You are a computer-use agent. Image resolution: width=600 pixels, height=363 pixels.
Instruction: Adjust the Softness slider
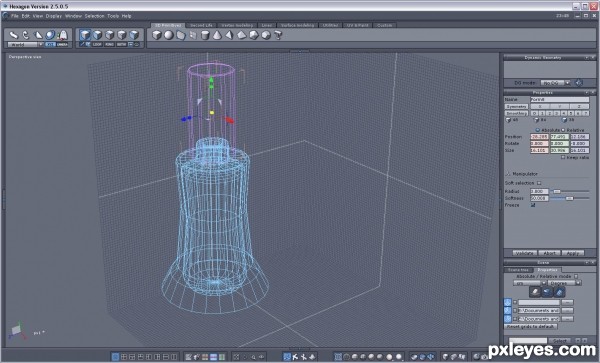570,198
